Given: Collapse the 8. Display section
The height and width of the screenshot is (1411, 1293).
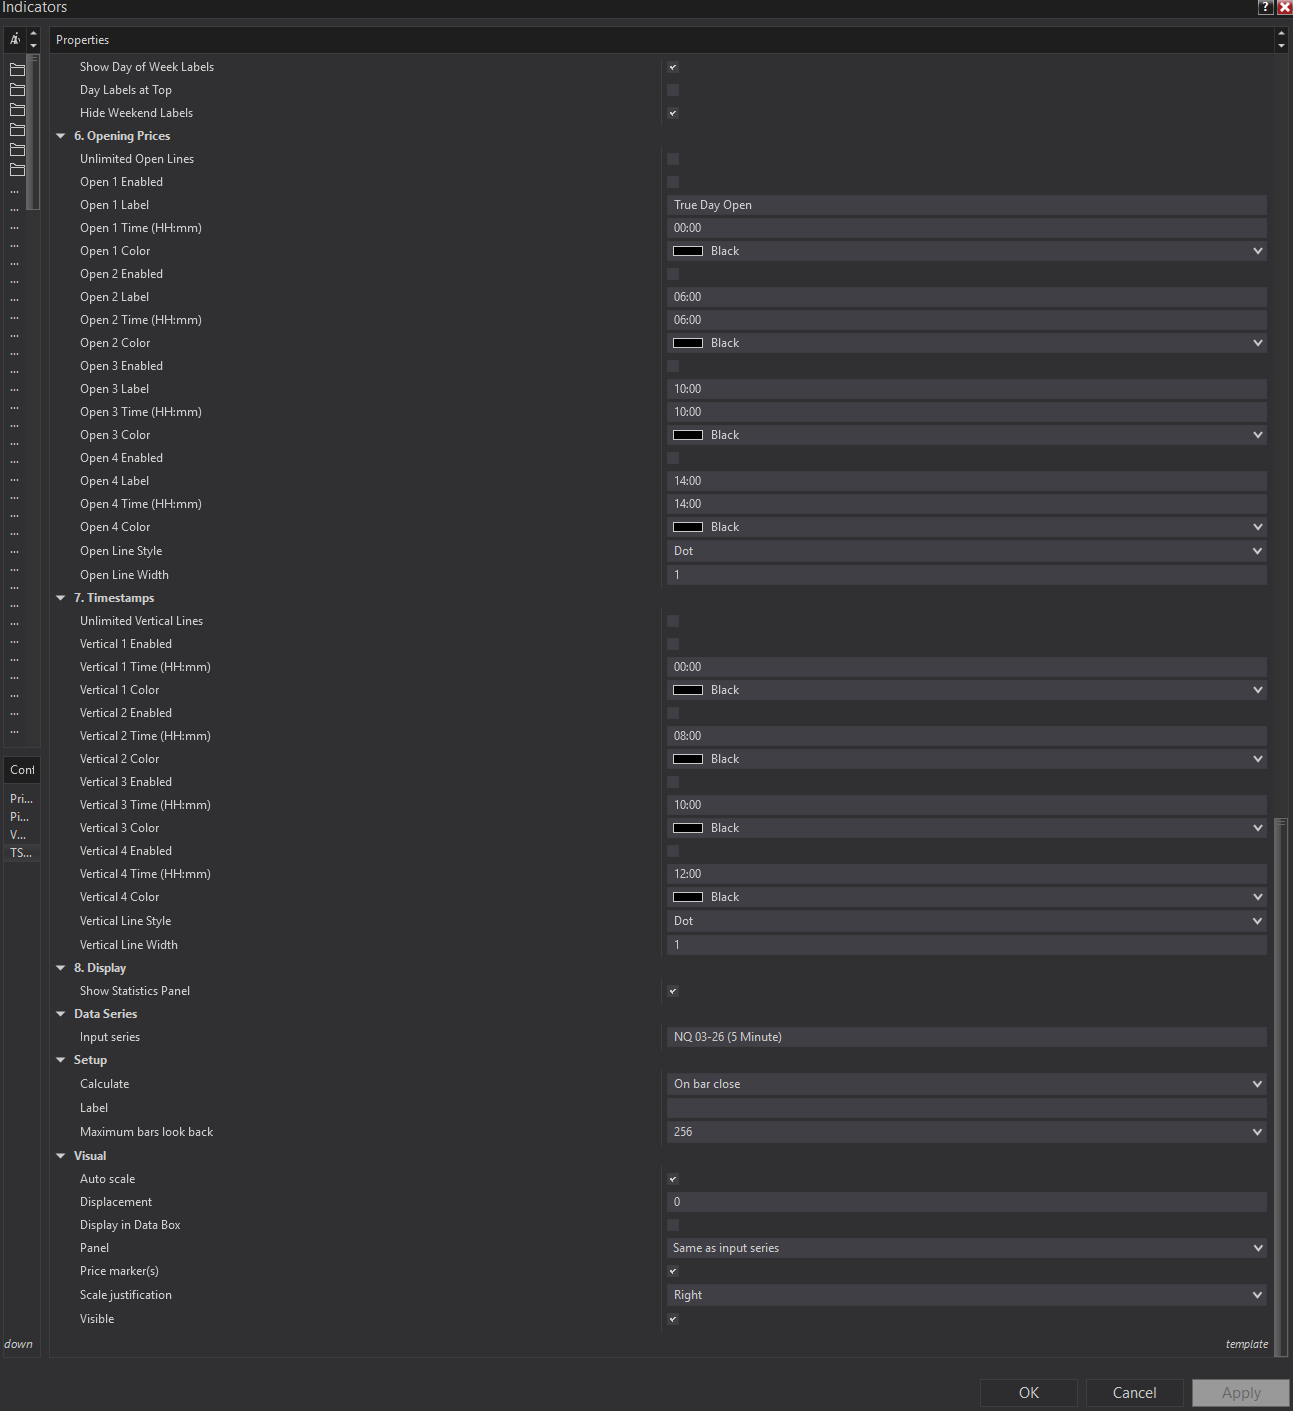Looking at the screenshot, I should (x=61, y=968).
